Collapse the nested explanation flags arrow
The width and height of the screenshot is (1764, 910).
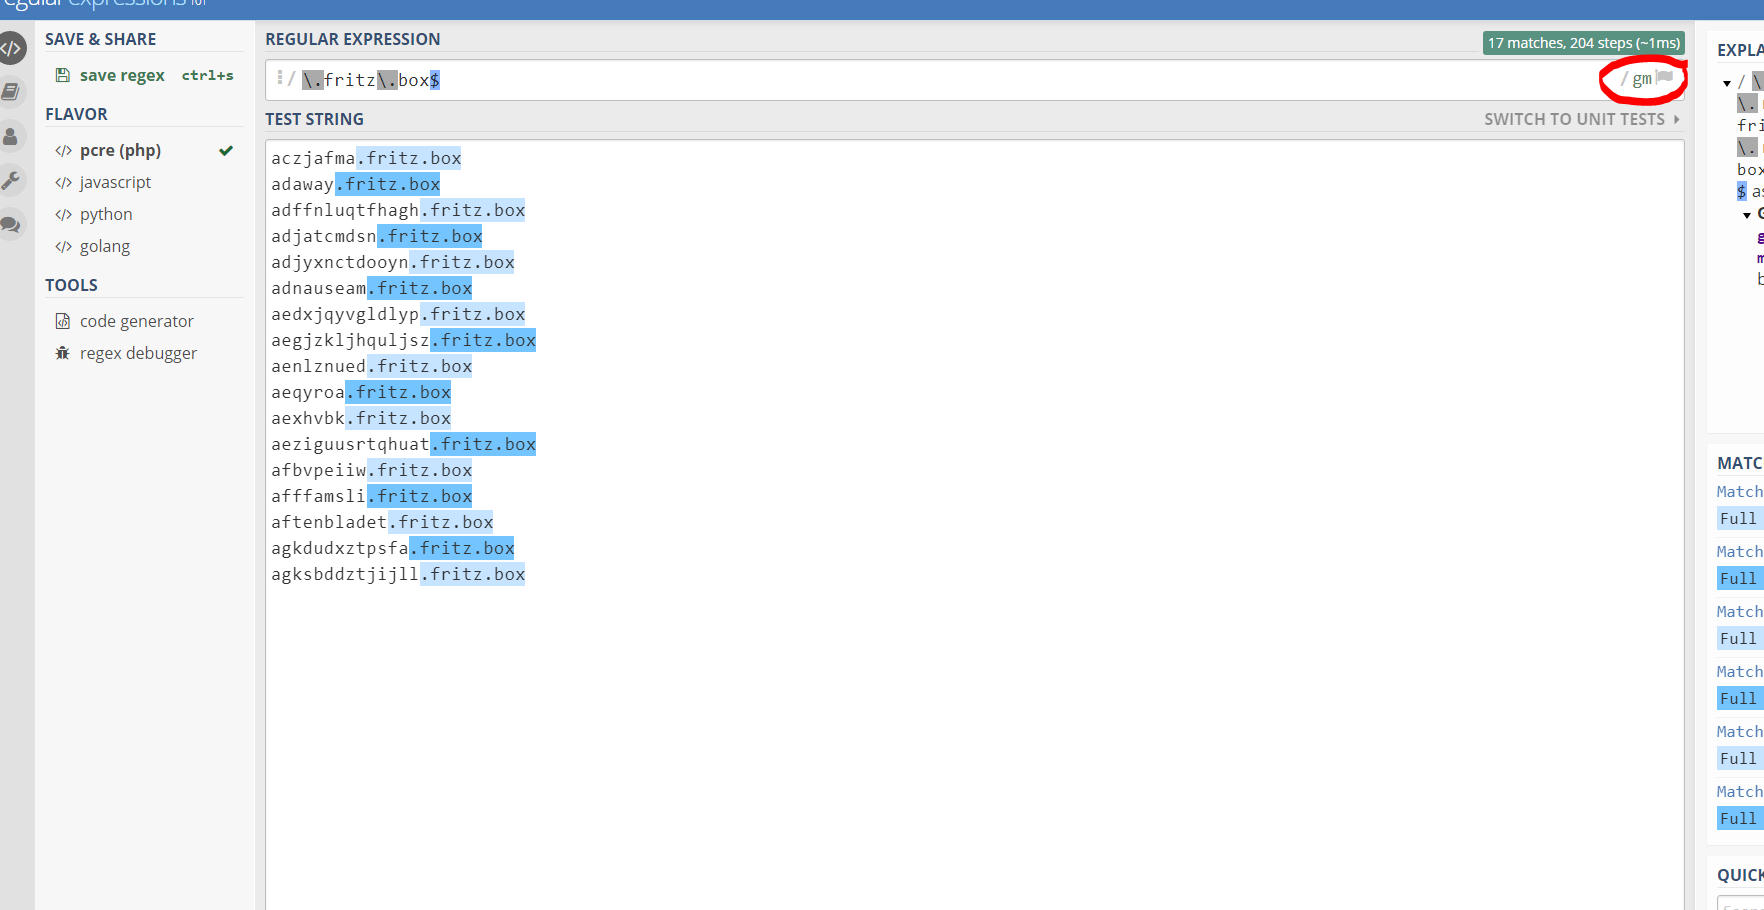pos(1747,215)
